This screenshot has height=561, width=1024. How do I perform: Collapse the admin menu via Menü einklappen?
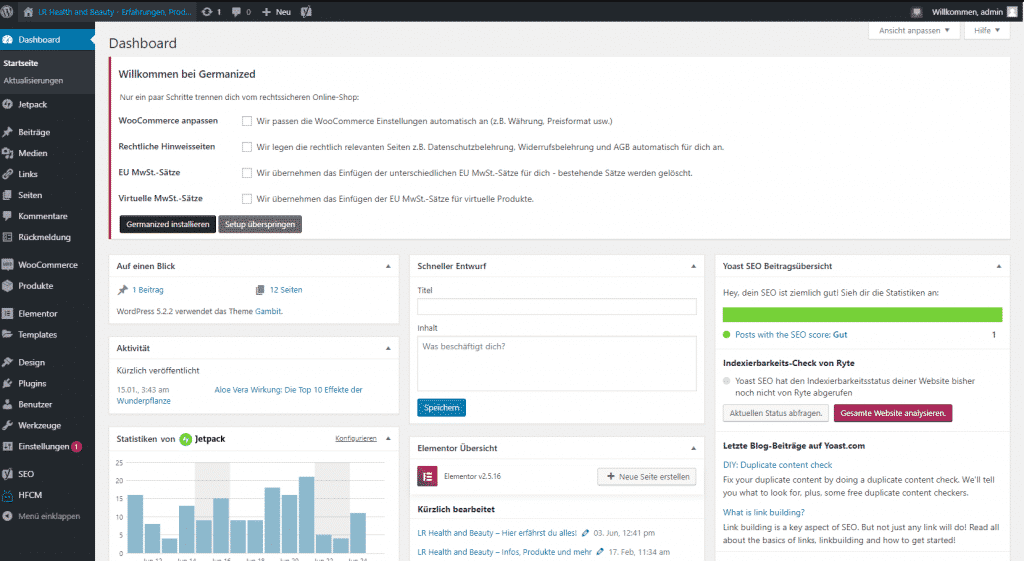47,516
